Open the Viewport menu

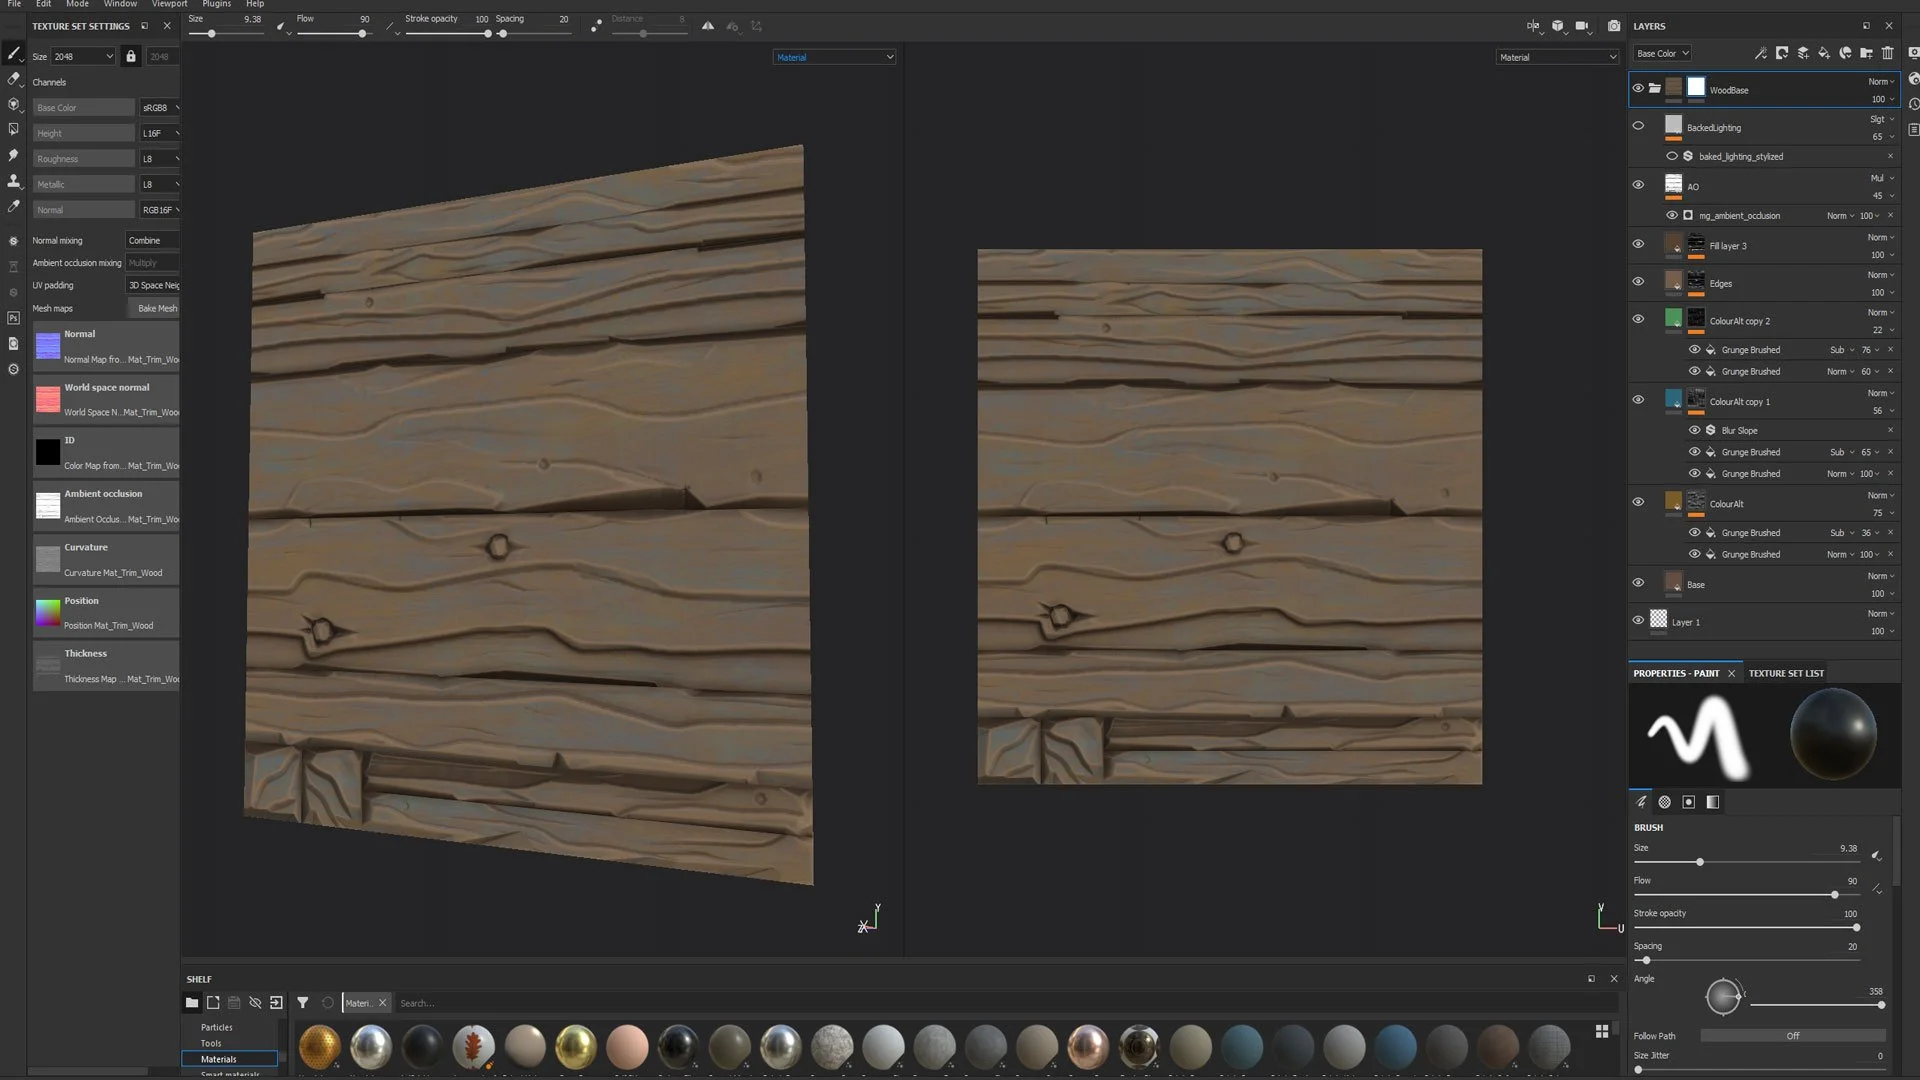click(169, 4)
